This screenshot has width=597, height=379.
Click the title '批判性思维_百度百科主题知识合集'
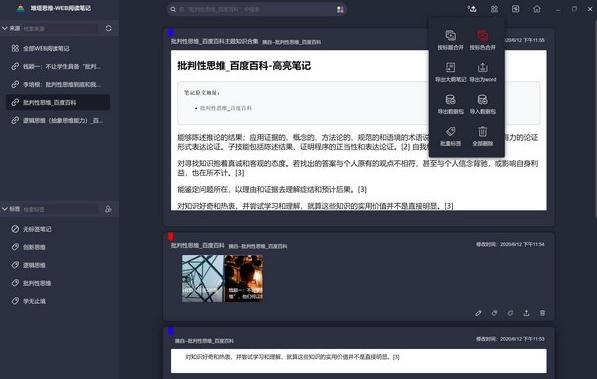(x=215, y=42)
